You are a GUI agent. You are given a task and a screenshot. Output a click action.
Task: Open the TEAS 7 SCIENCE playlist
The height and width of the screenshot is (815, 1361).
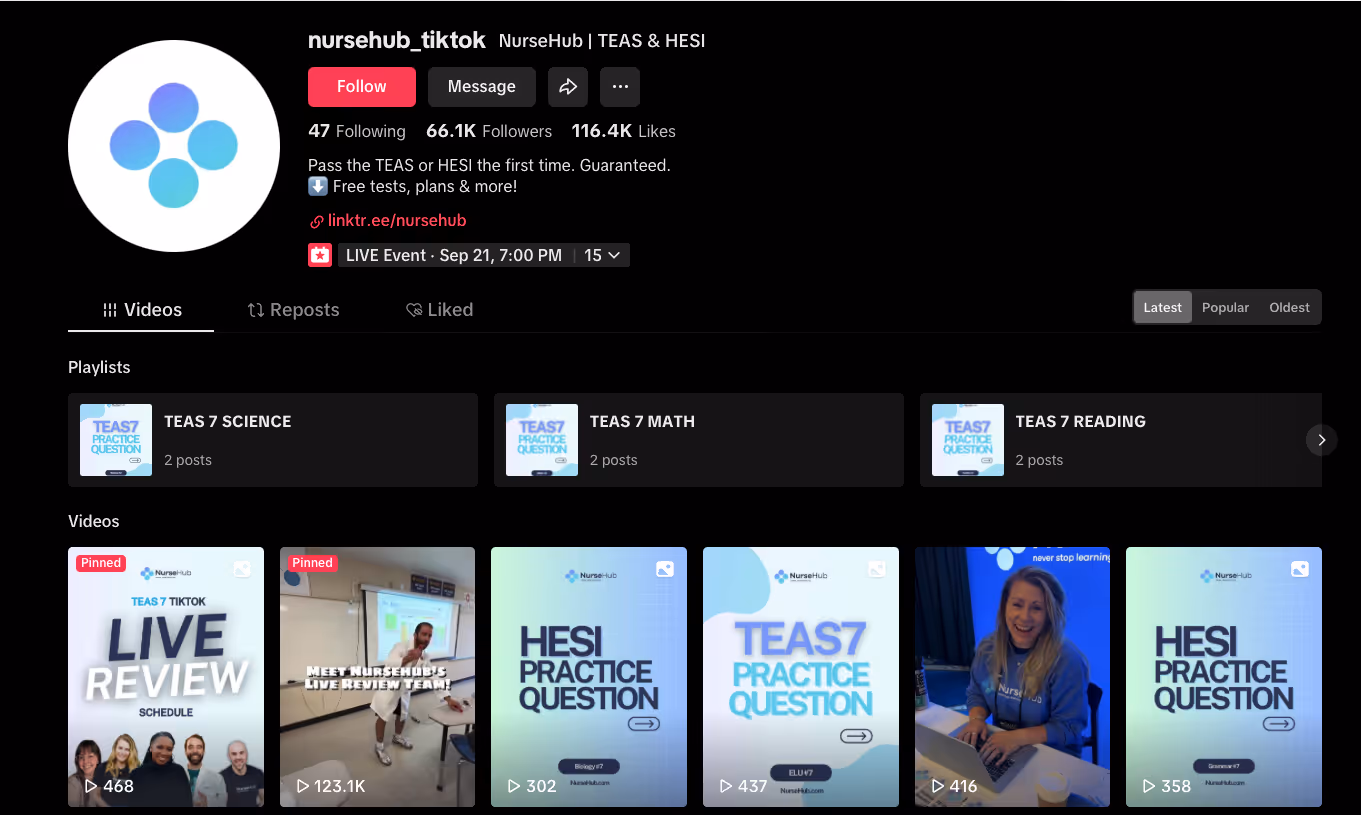click(x=273, y=440)
